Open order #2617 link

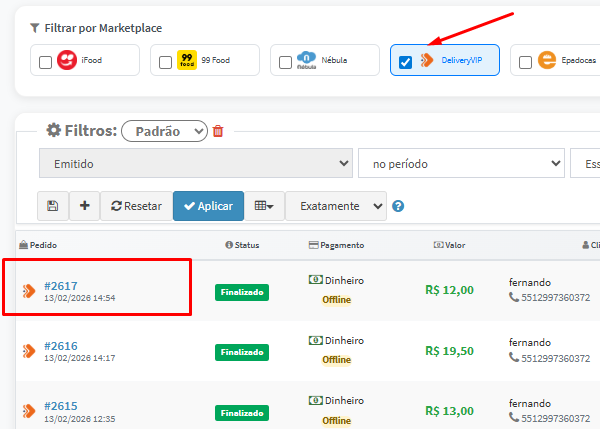(61, 286)
